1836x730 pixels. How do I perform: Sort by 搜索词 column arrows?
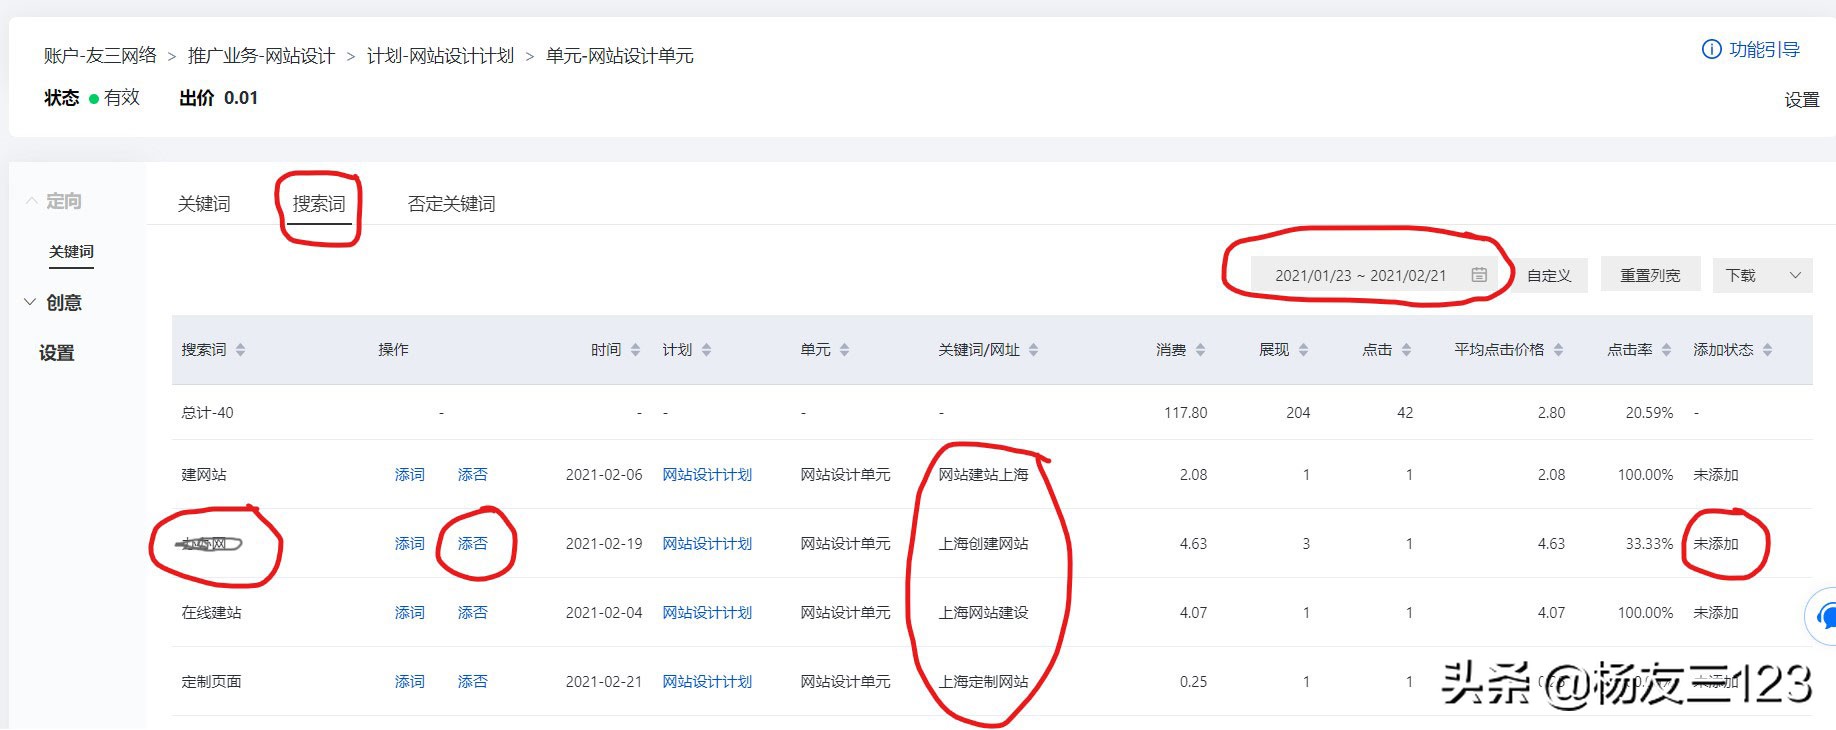click(x=240, y=350)
